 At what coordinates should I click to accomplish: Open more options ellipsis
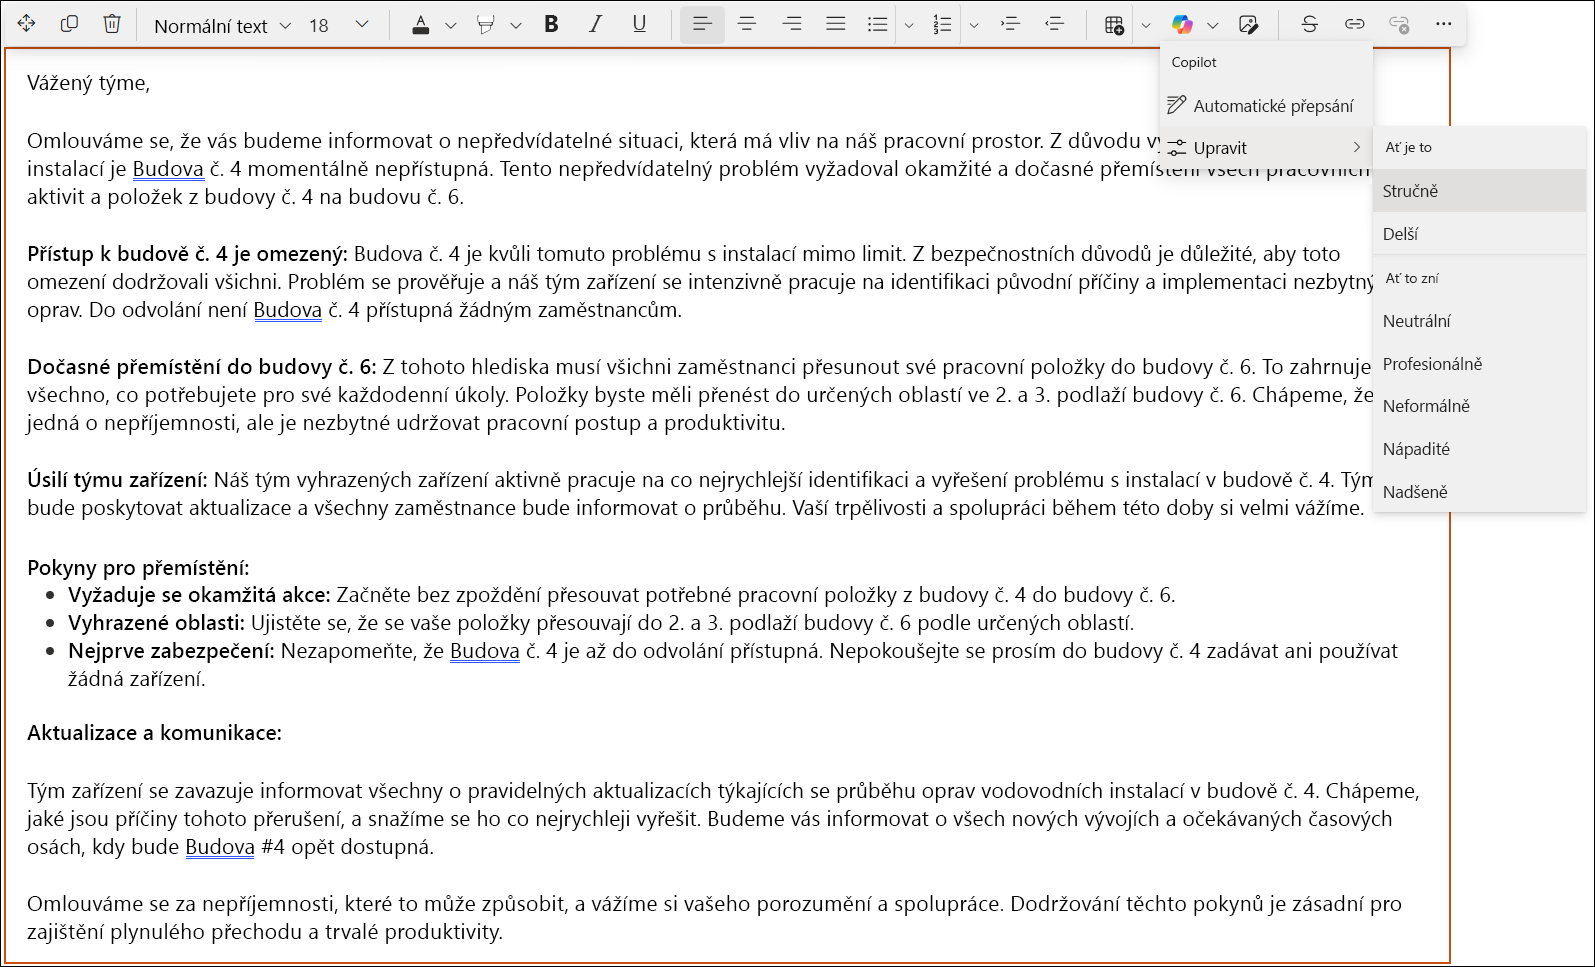tap(1443, 24)
